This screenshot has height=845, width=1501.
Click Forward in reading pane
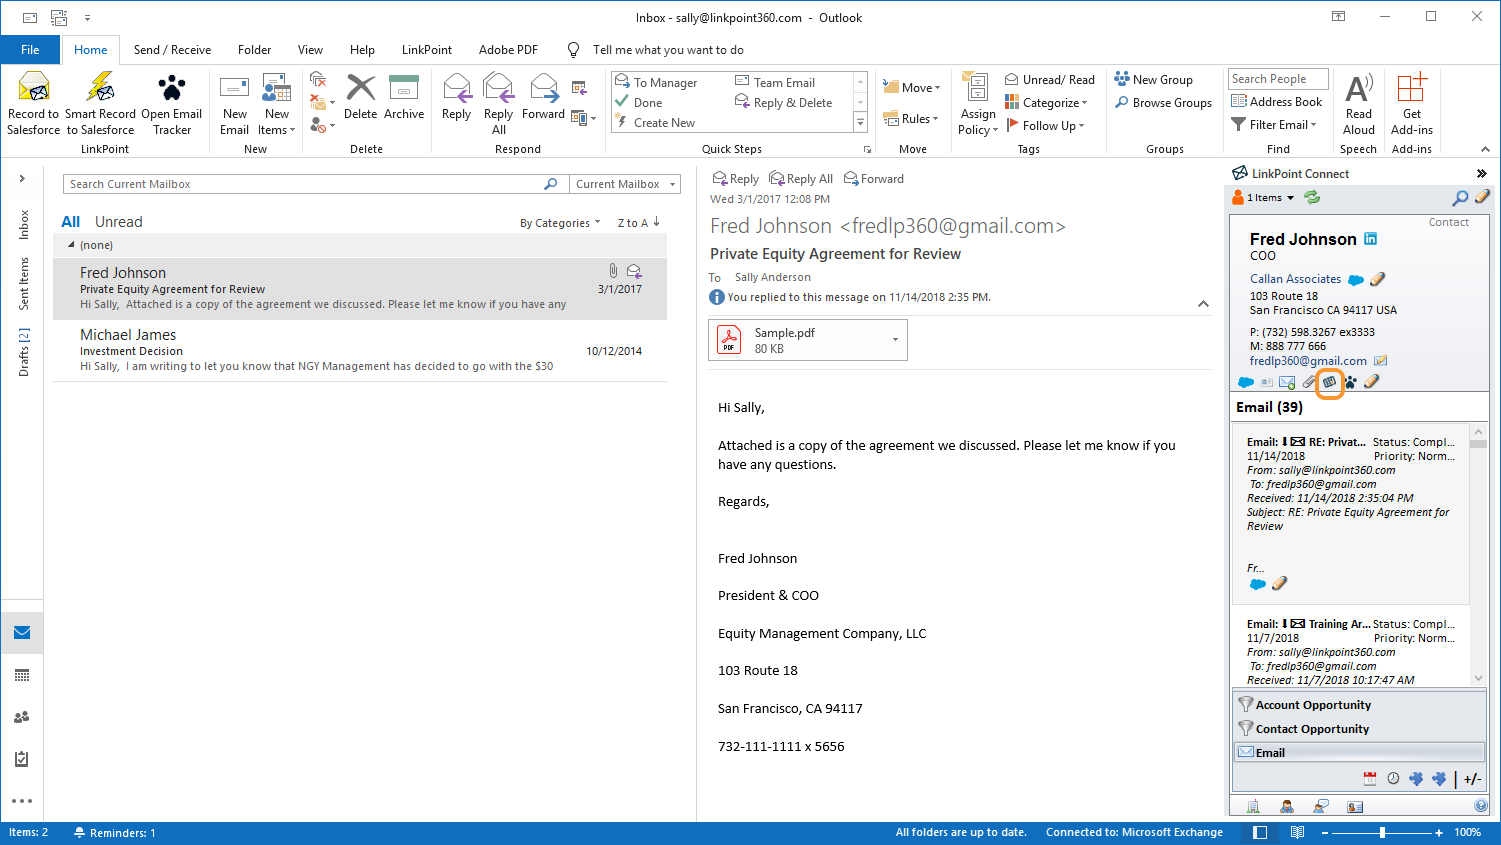(873, 179)
